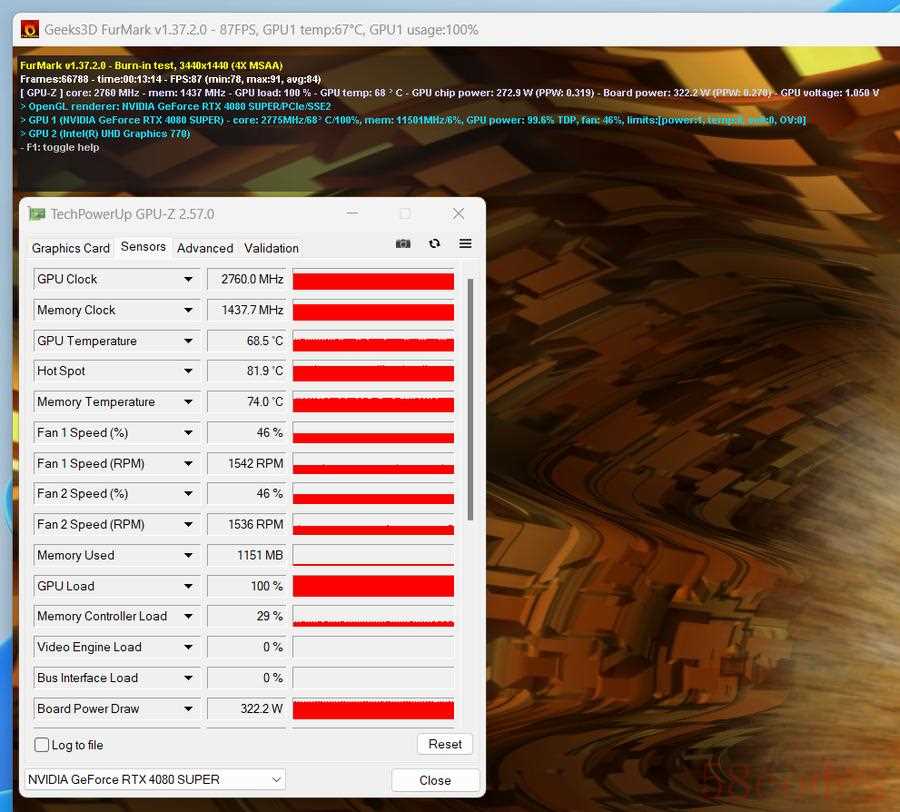Click the GPU 1 NVIDIA RTX 4080 SUPER line

coord(413,120)
